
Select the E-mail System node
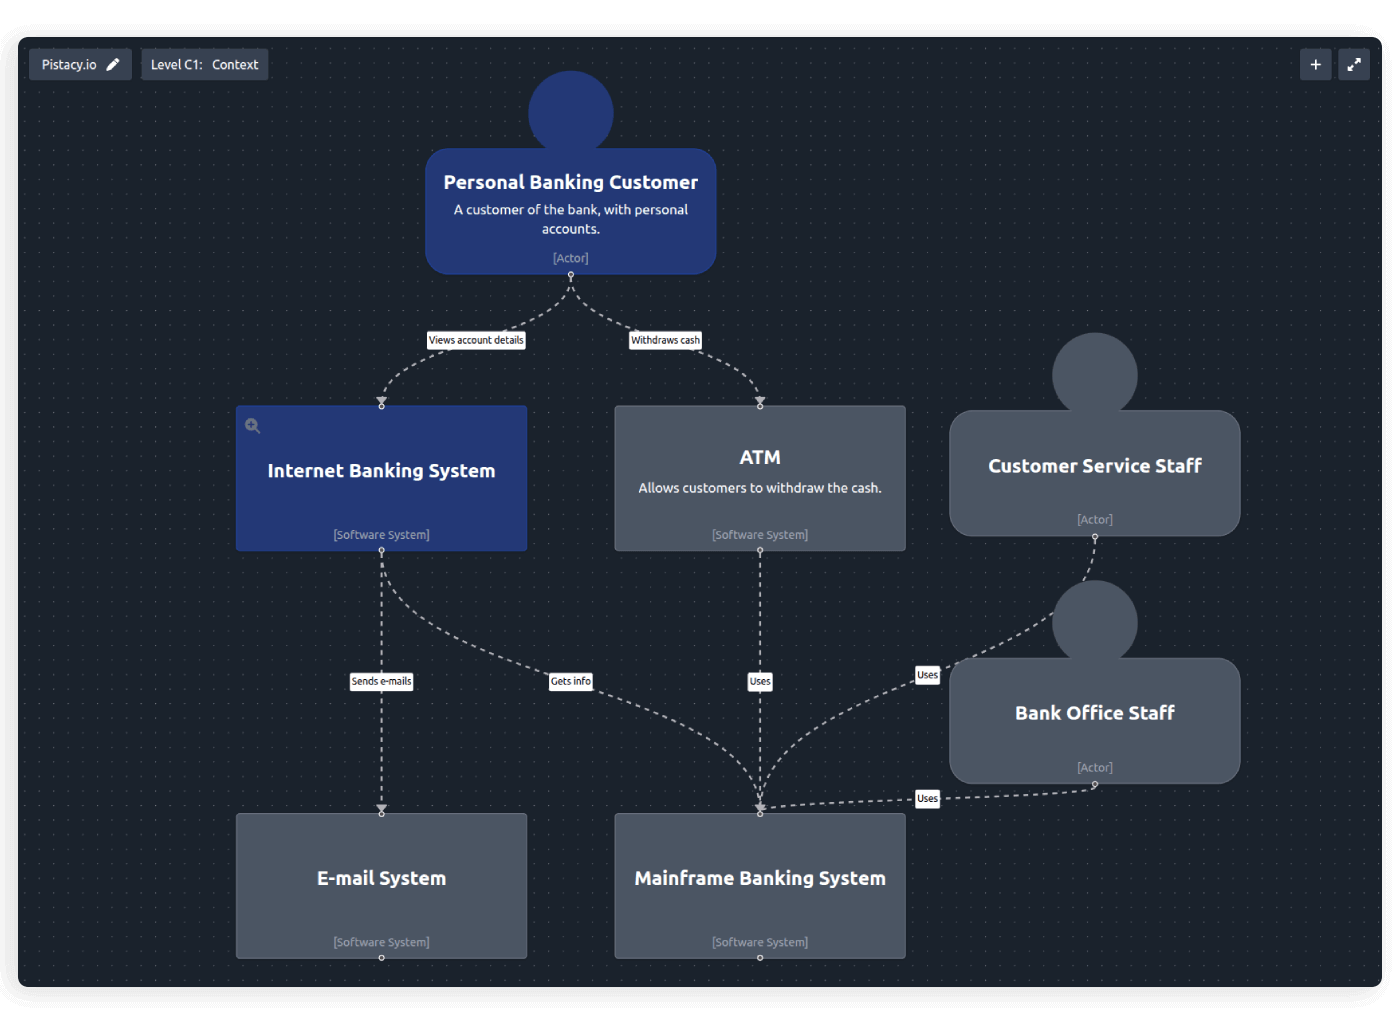[x=381, y=885]
